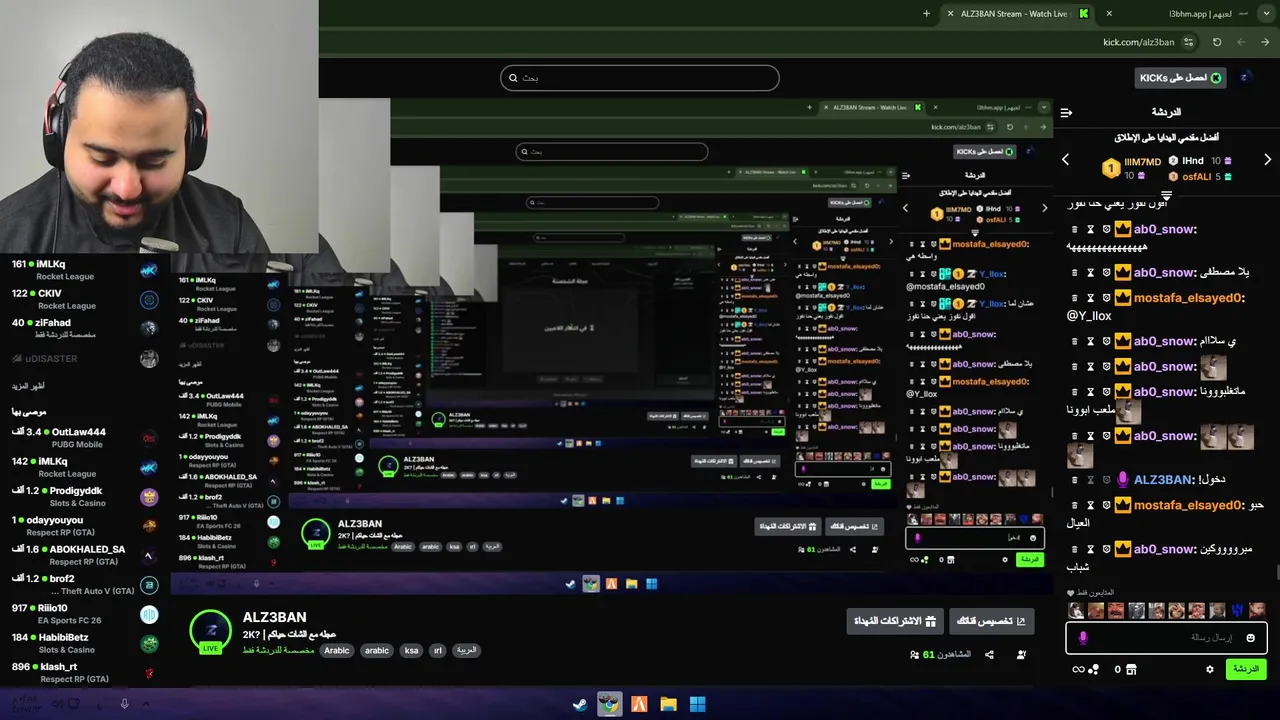Click the chat panel scrollbar

1276,572
